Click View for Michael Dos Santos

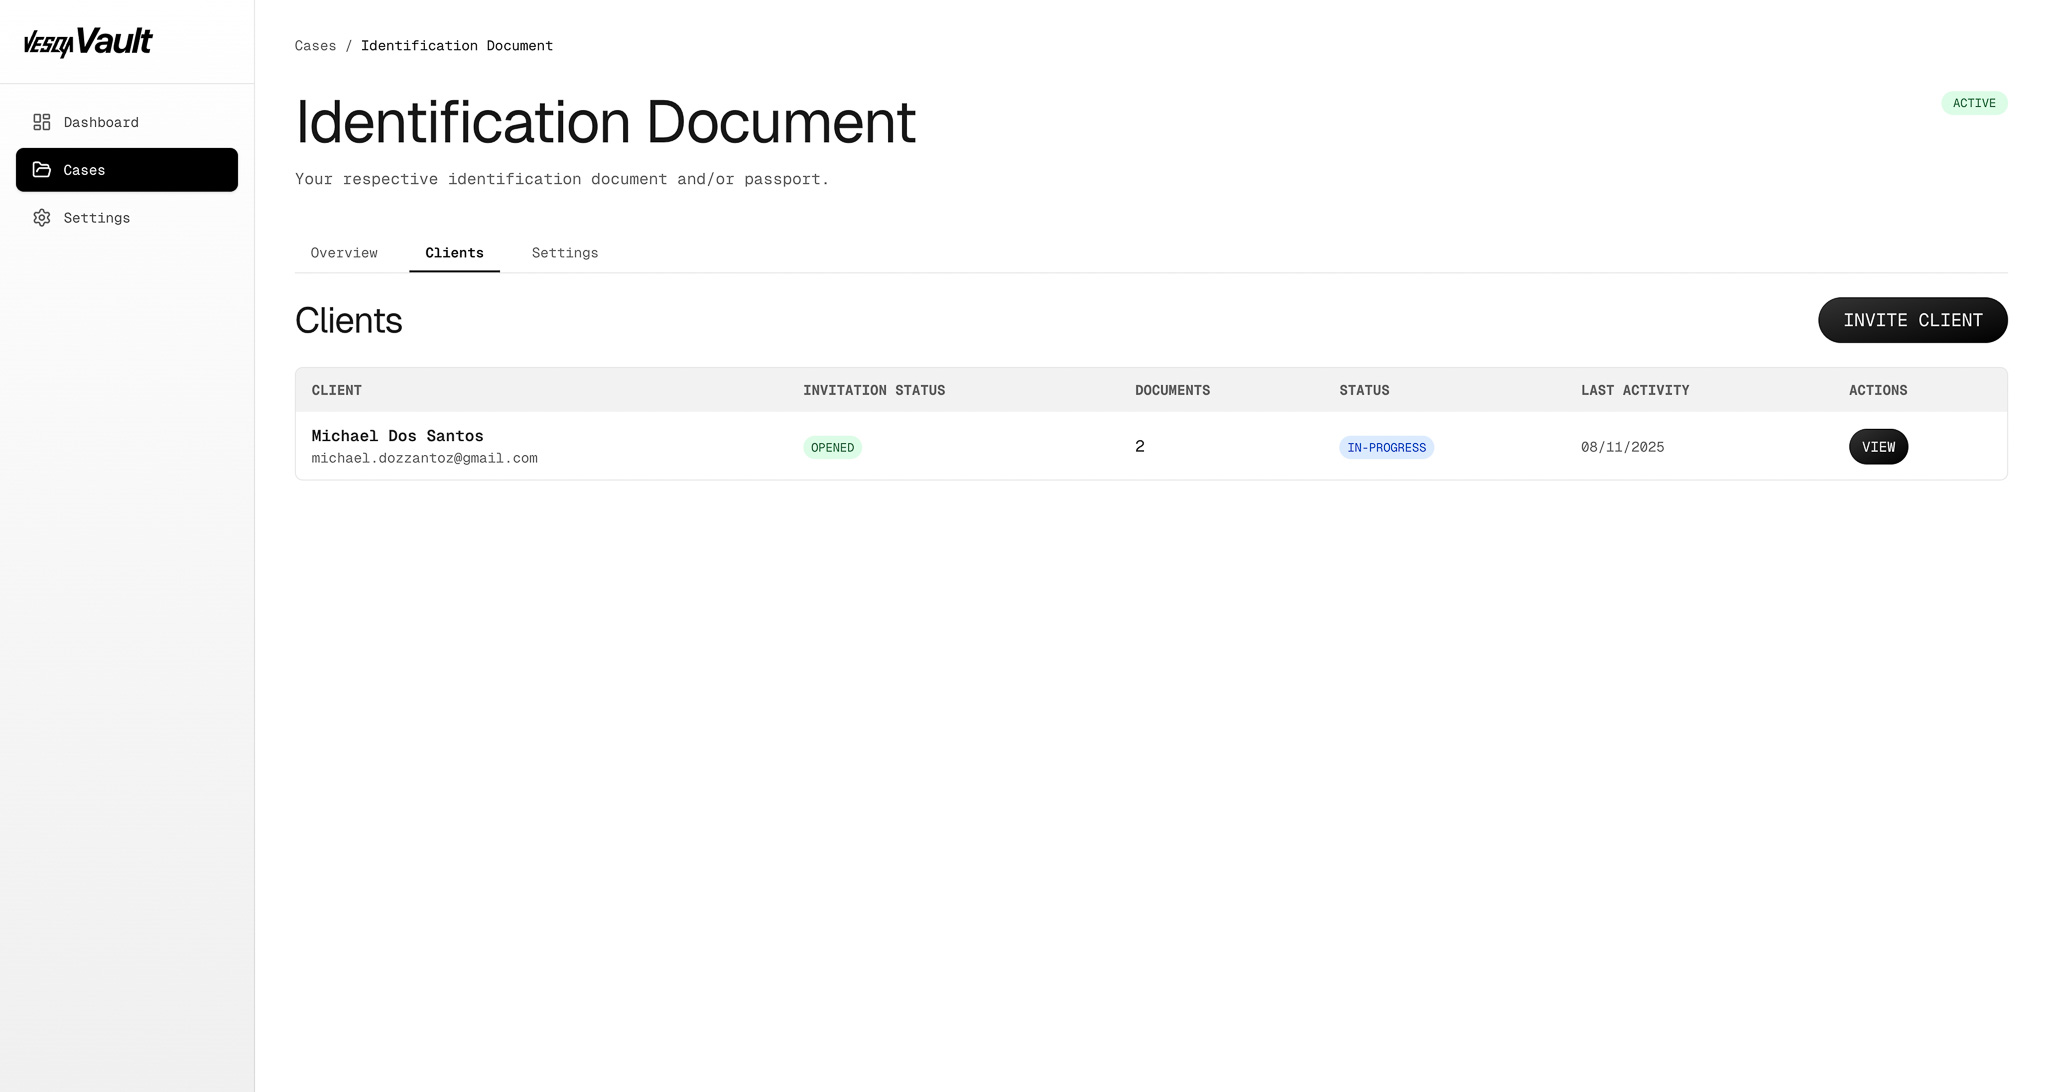1877,447
